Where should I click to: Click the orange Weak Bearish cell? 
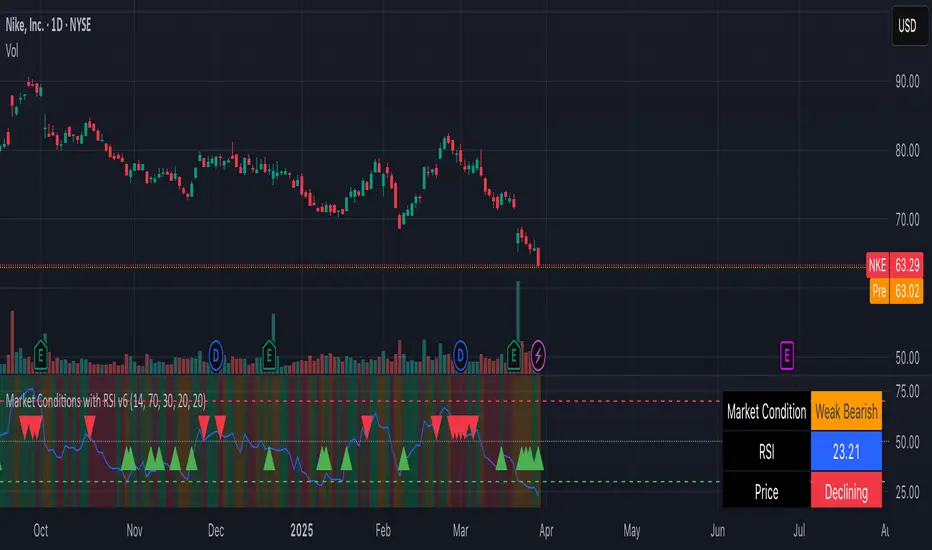846,411
